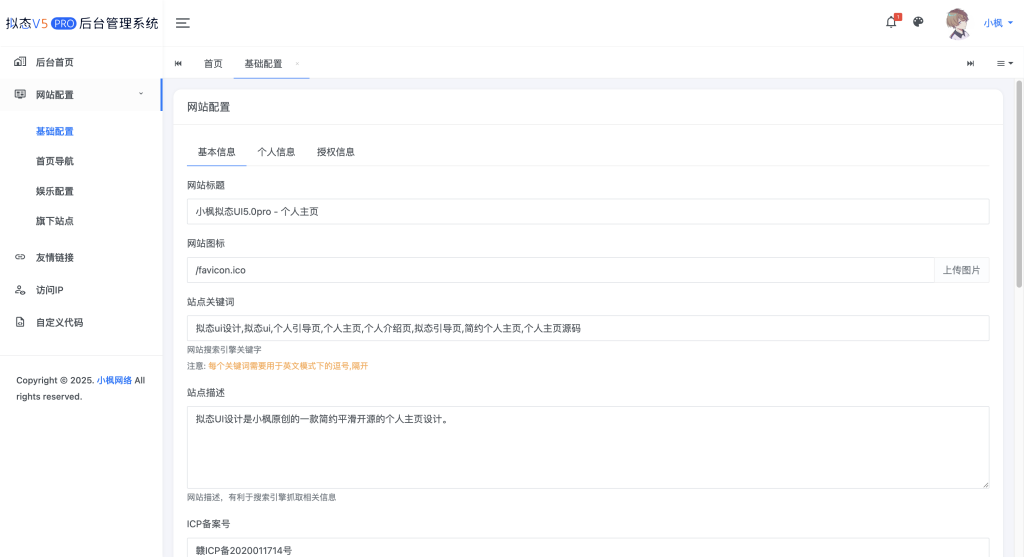Viewport: 1024px width, 557px height.
Task: Click the 友情链接 link icon
Action: tap(20, 257)
